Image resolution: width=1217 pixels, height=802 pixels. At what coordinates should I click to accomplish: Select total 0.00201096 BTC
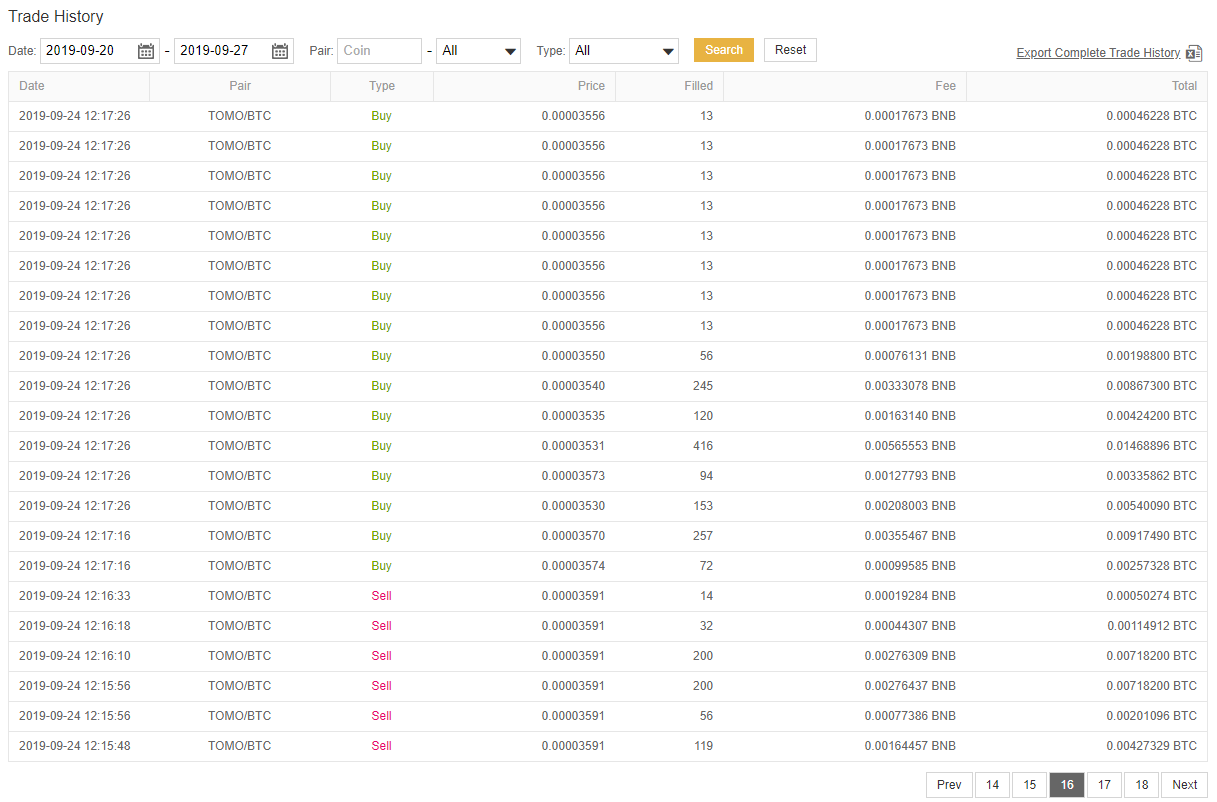click(x=1151, y=716)
